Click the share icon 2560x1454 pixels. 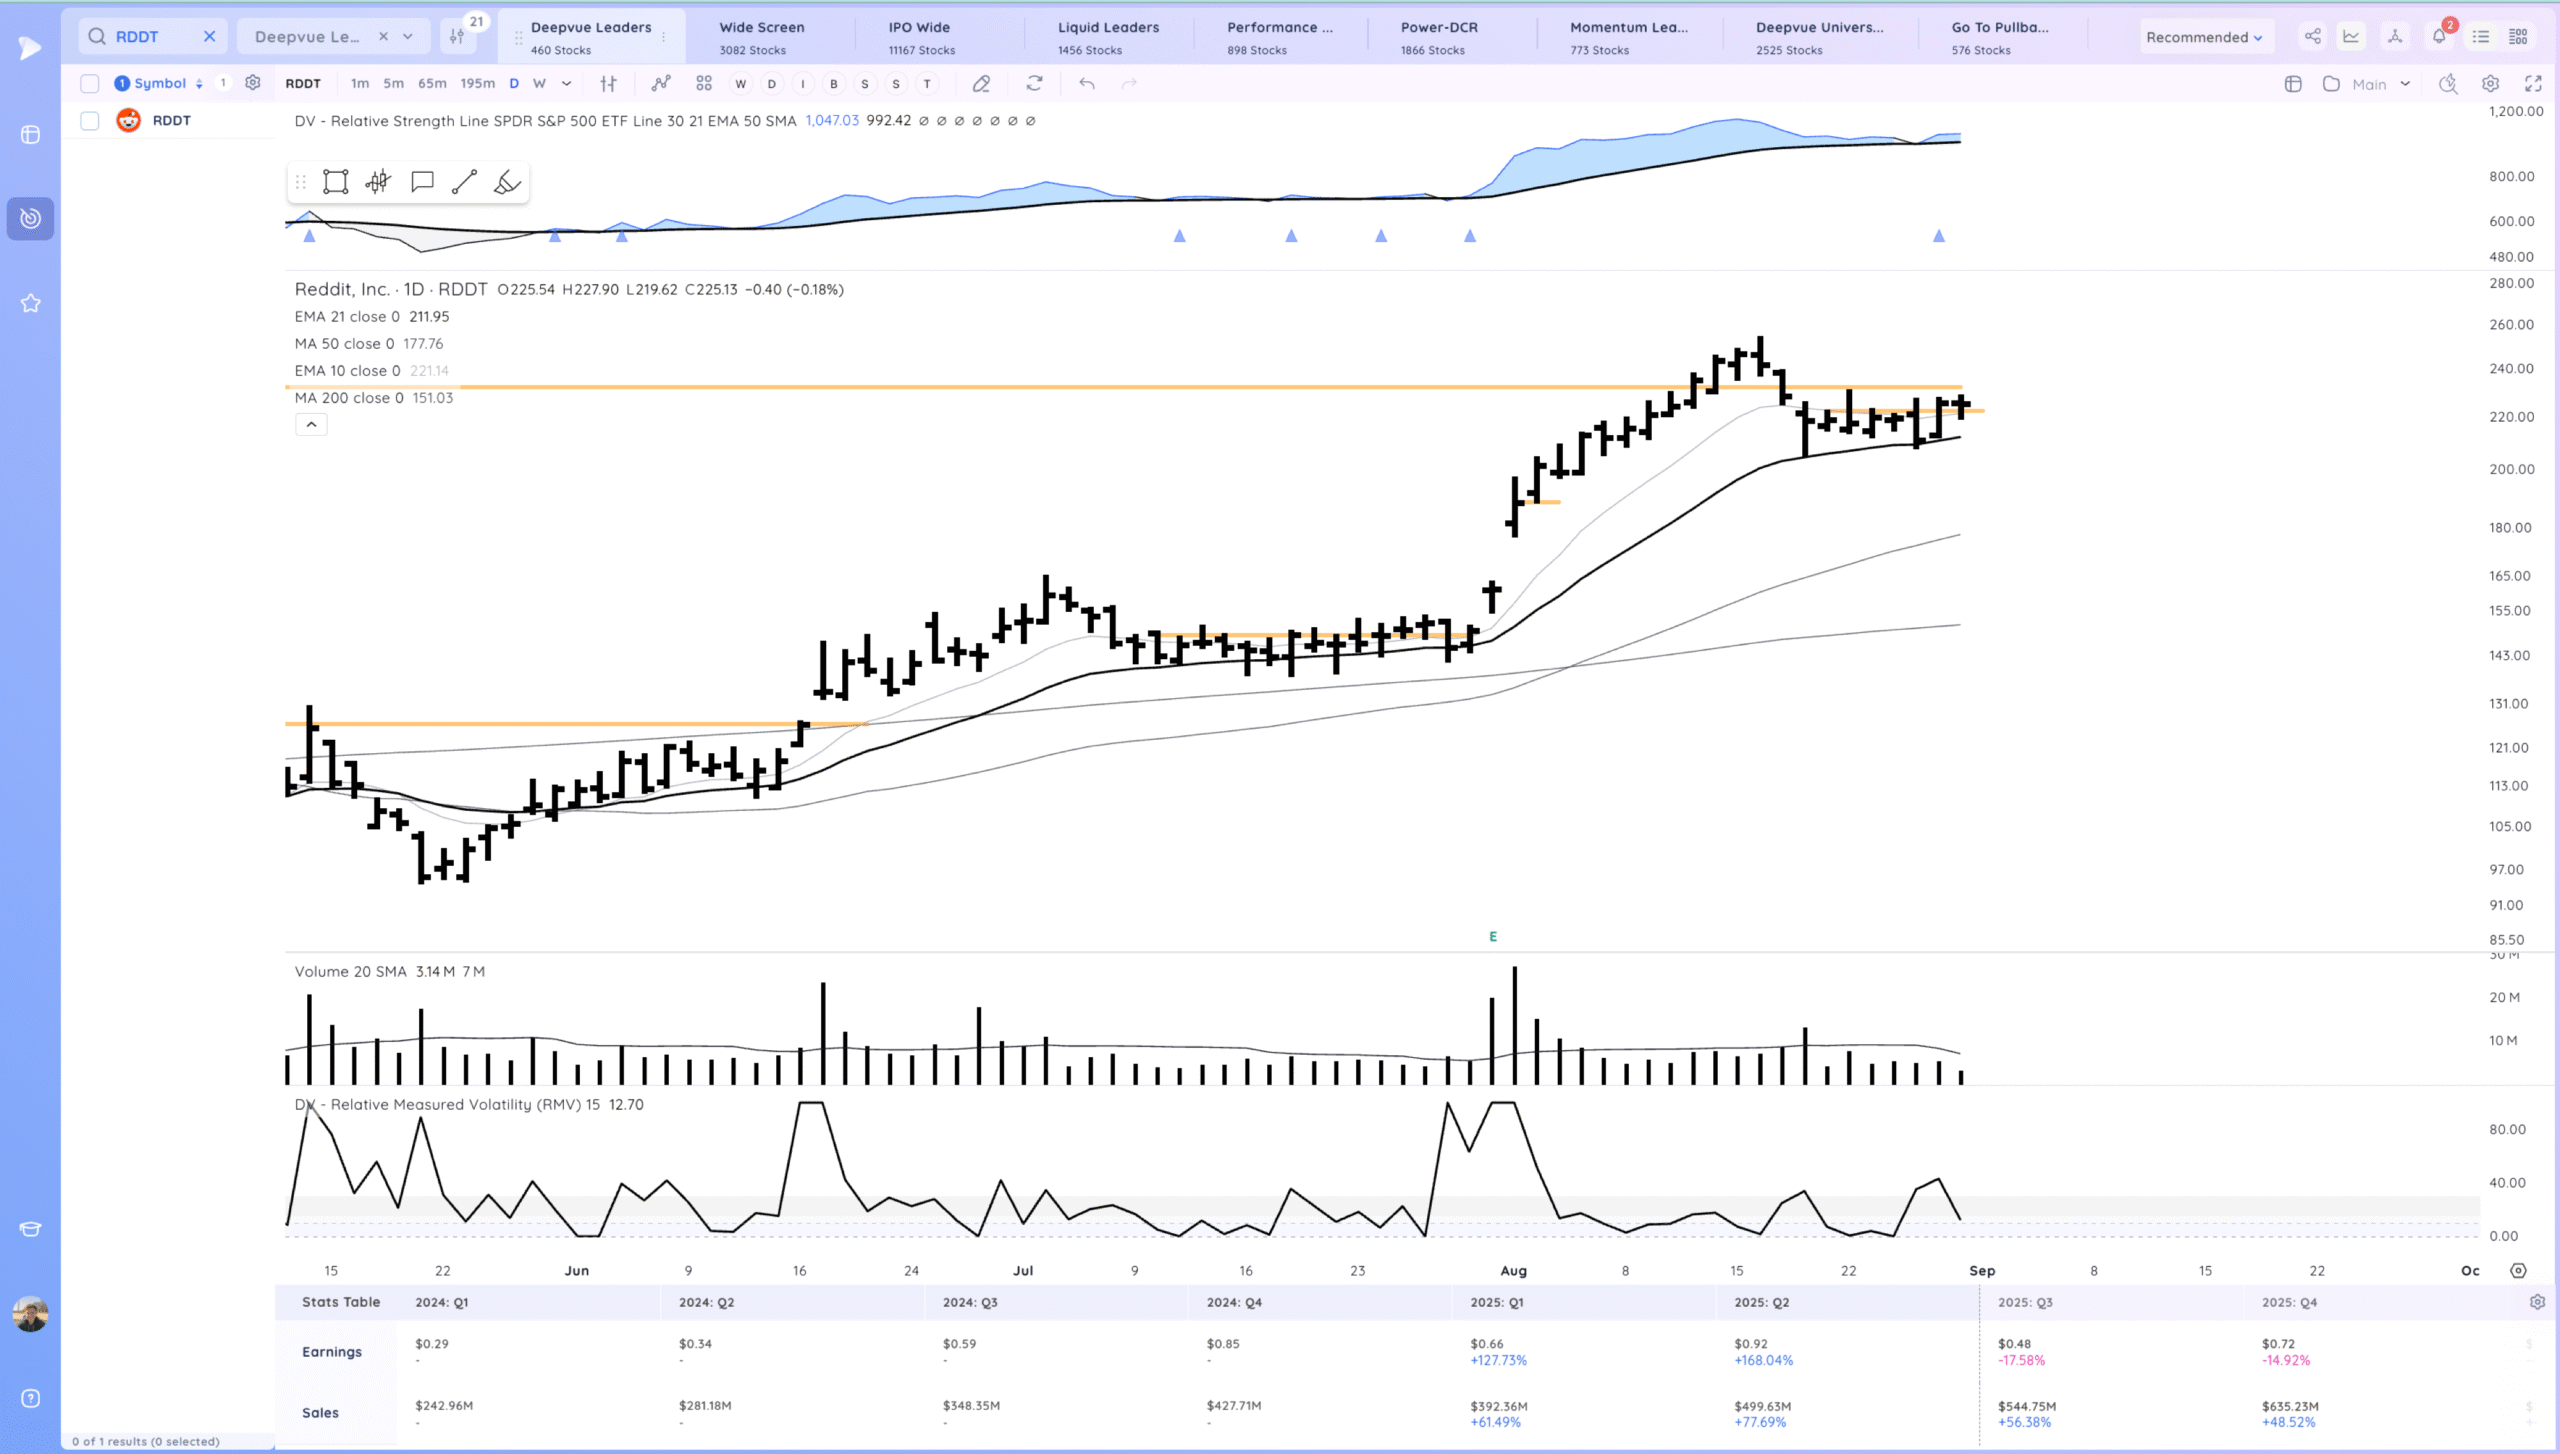(x=2313, y=37)
